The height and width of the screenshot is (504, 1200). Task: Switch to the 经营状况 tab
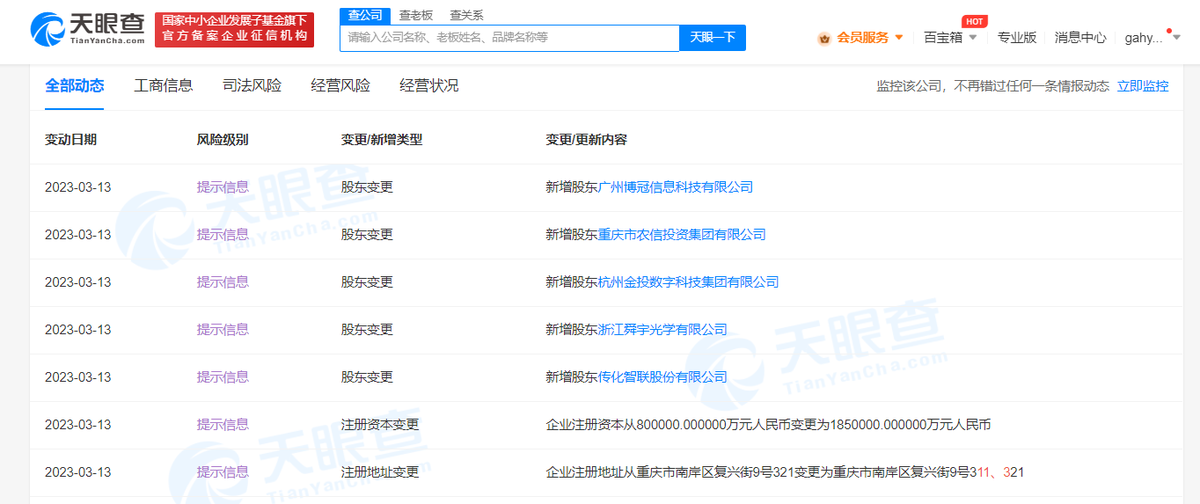coord(429,86)
